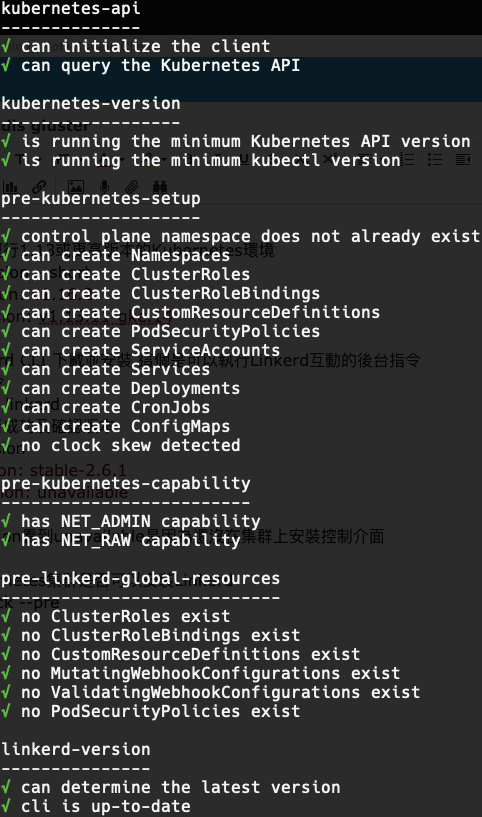Image resolution: width=482 pixels, height=817 pixels.
Task: Click the 'can query the Kubernetes API' line
Action: pos(151,66)
